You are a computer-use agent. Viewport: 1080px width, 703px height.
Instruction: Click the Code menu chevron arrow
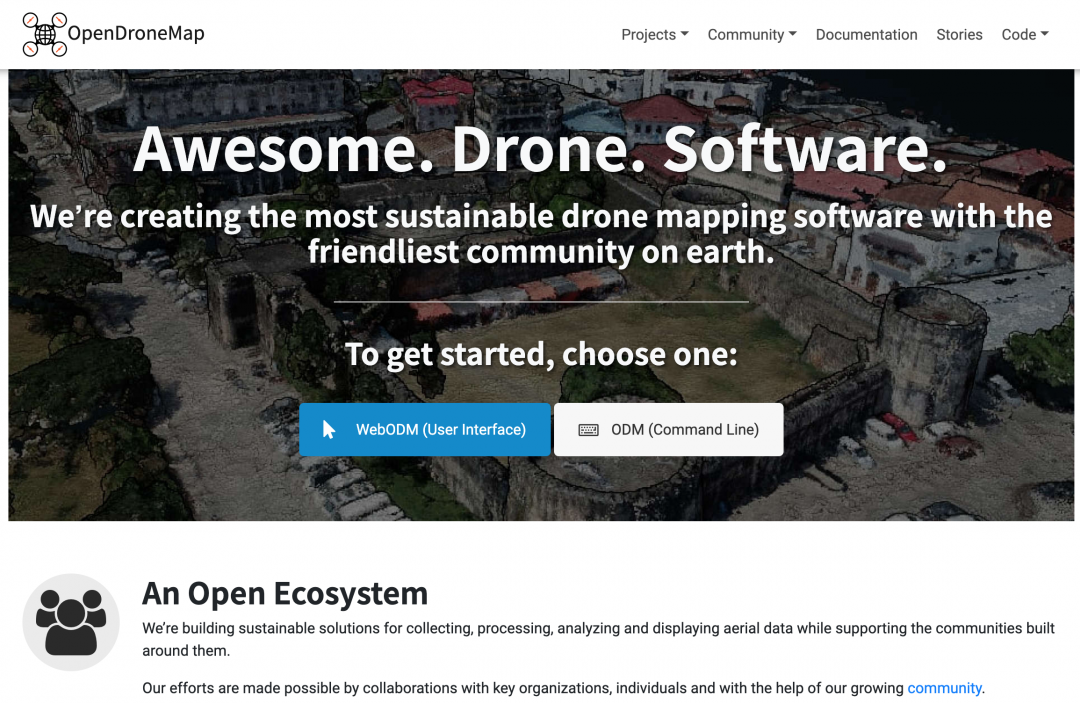tap(1047, 34)
